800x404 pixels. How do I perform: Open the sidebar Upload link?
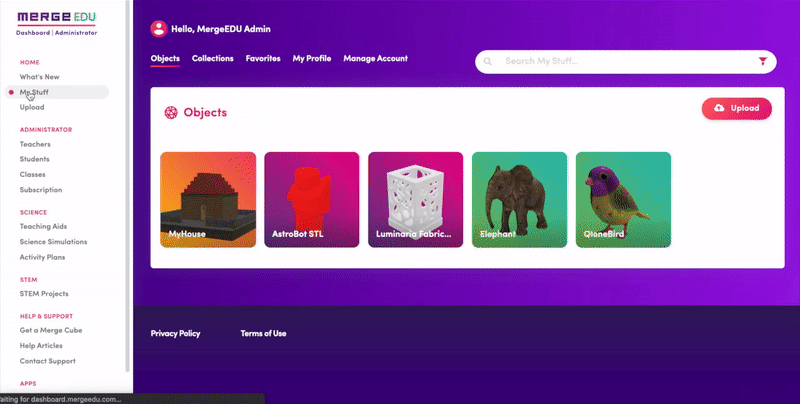click(x=32, y=107)
